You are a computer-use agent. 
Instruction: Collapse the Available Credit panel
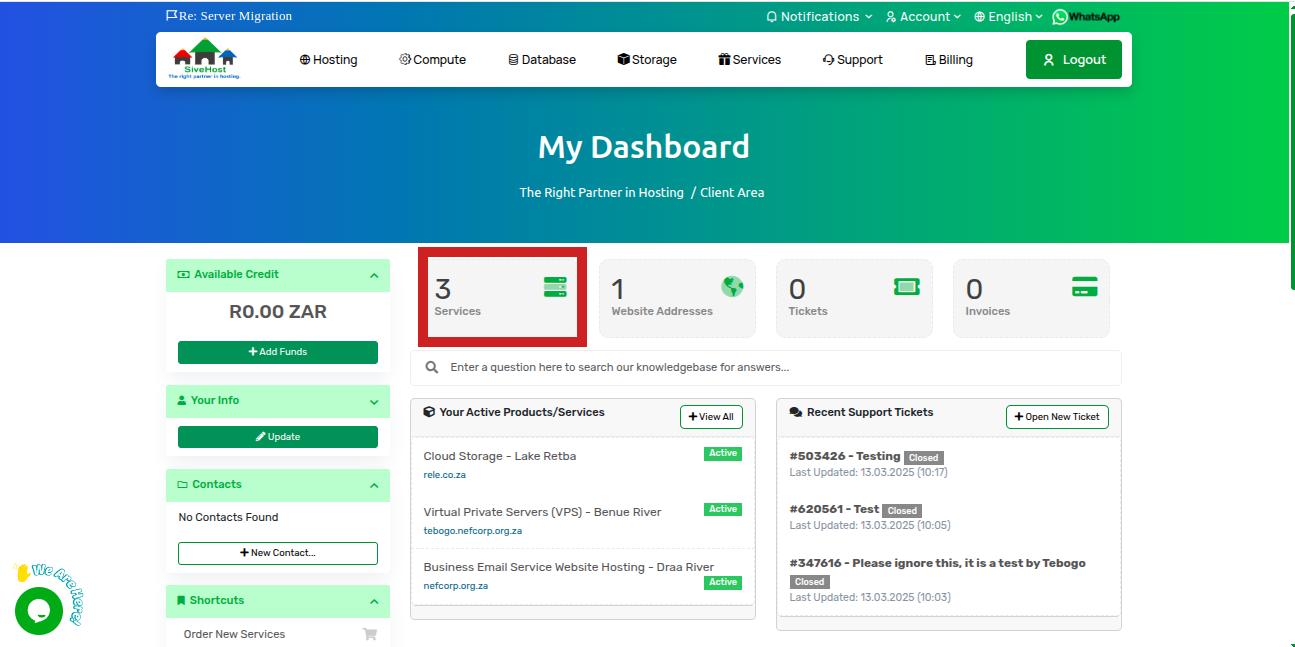[x=374, y=275]
